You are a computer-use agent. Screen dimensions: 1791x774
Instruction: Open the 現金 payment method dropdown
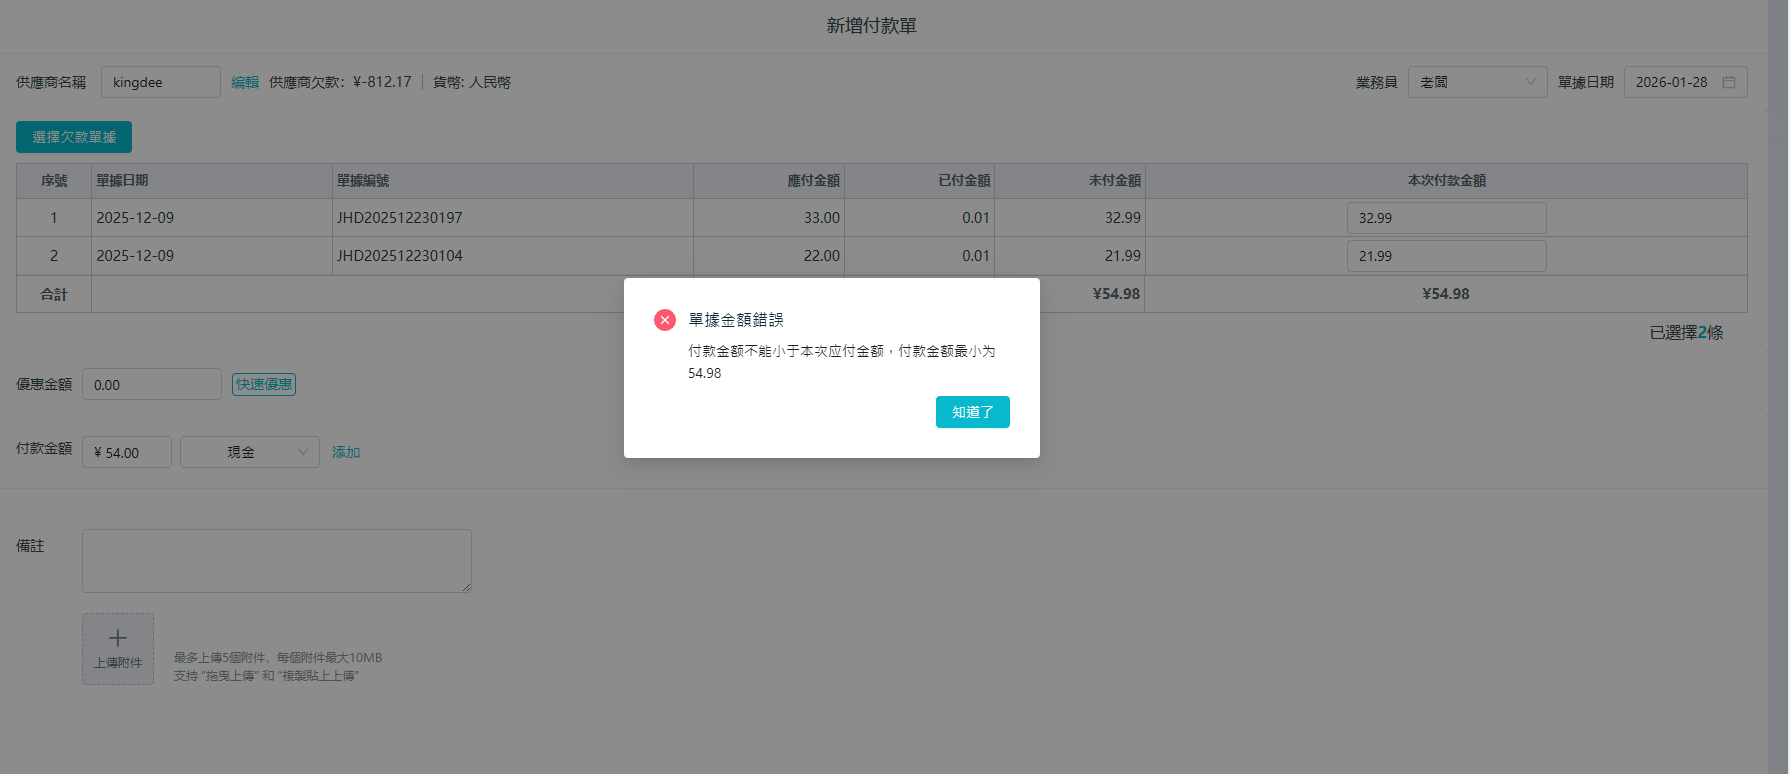tap(250, 452)
